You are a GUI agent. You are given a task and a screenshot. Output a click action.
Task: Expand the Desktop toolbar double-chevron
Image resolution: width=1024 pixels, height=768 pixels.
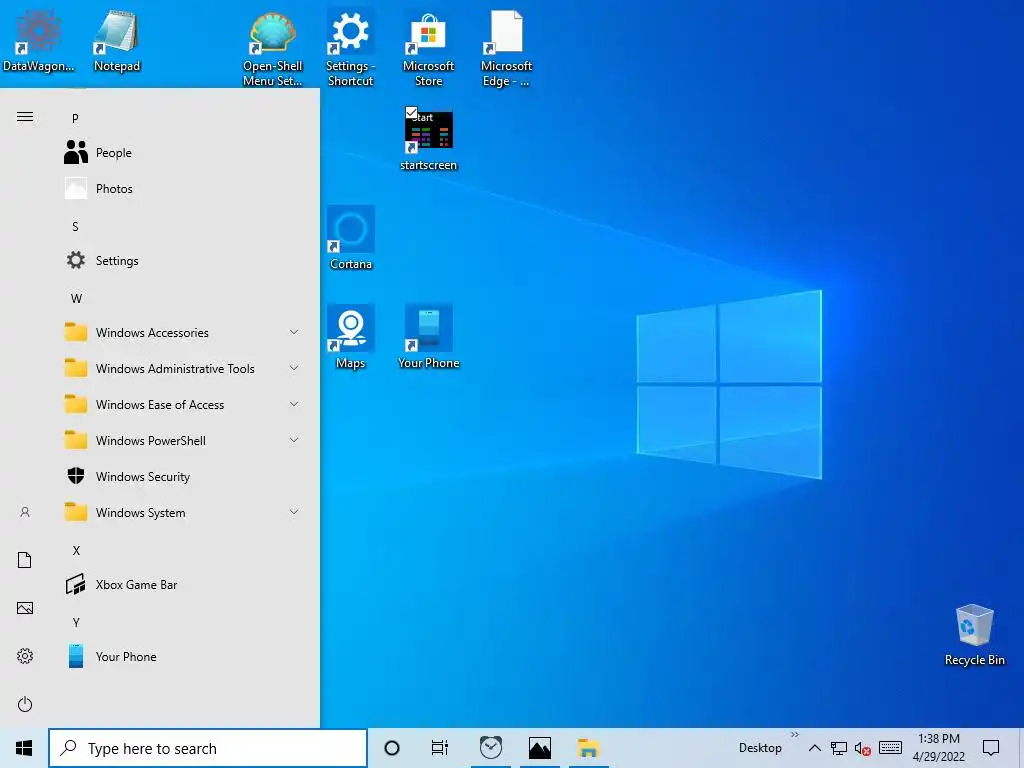(795, 735)
